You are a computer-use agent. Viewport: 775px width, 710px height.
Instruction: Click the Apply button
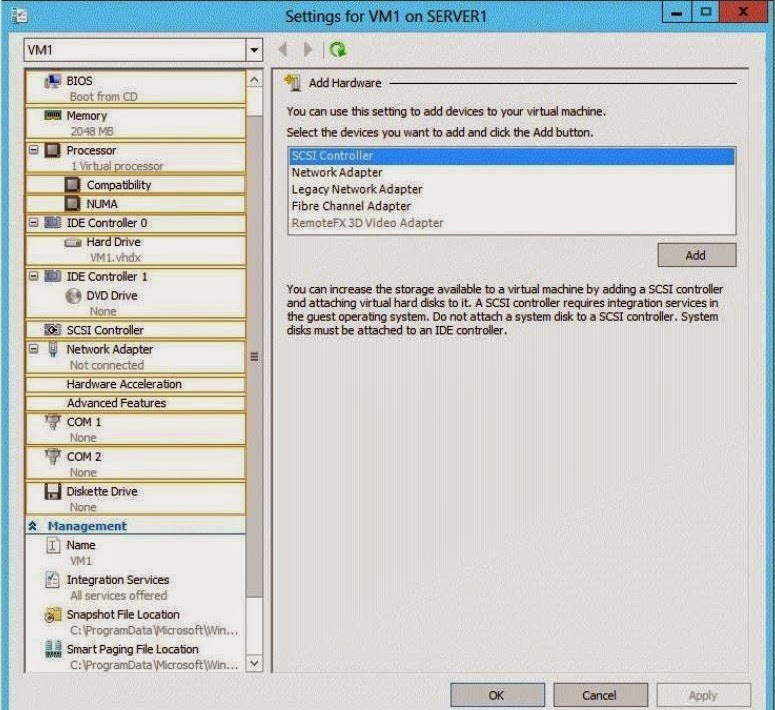[x=703, y=695]
